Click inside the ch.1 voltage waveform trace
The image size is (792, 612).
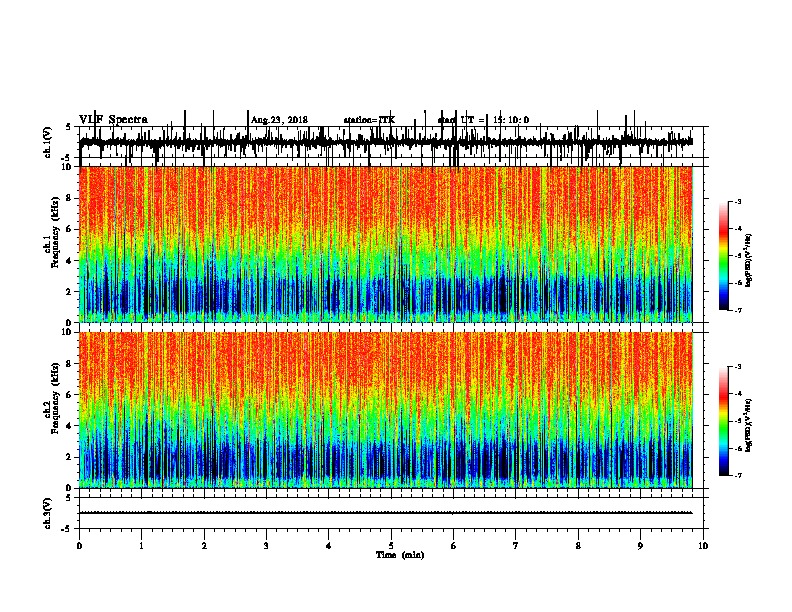(386, 142)
